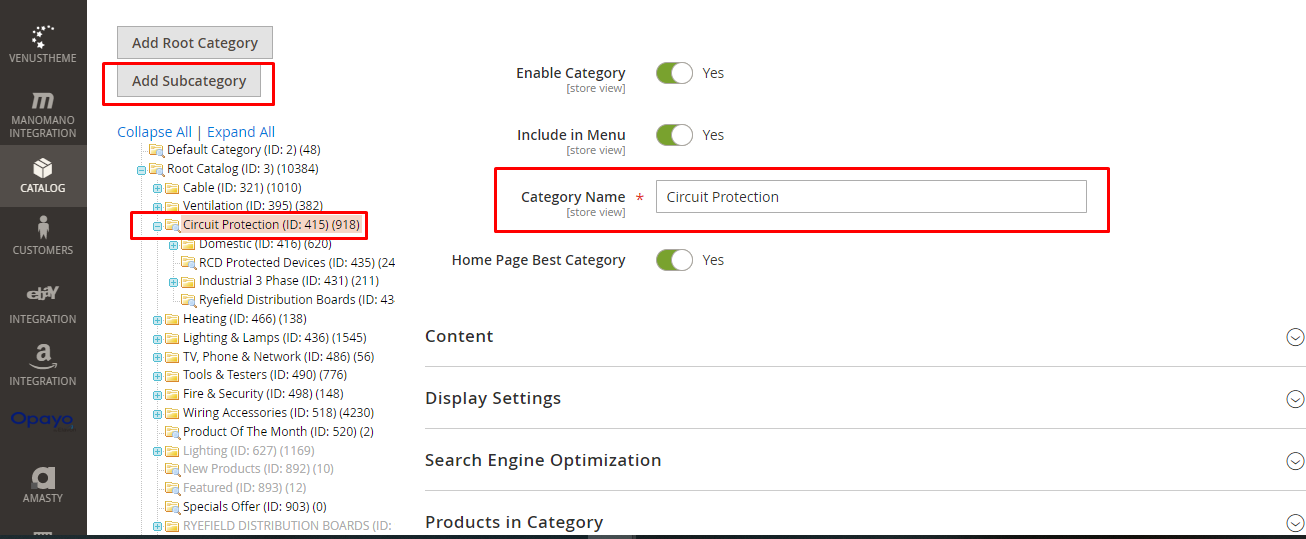This screenshot has width=1306, height=539.
Task: Expand the Display Settings section
Action: tap(865, 398)
